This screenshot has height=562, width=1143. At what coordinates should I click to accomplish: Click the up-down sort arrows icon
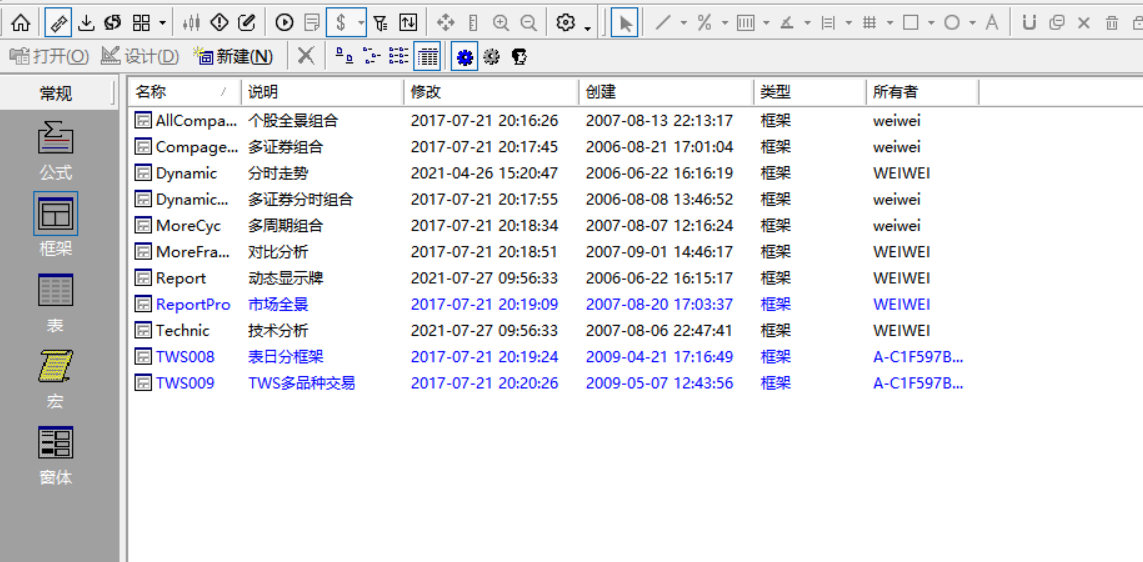(x=409, y=23)
